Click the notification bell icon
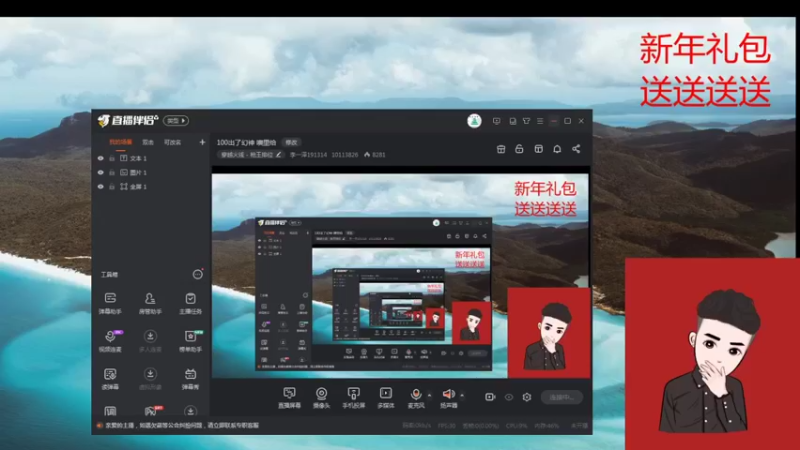Image resolution: width=800 pixels, height=450 pixels. [x=557, y=149]
